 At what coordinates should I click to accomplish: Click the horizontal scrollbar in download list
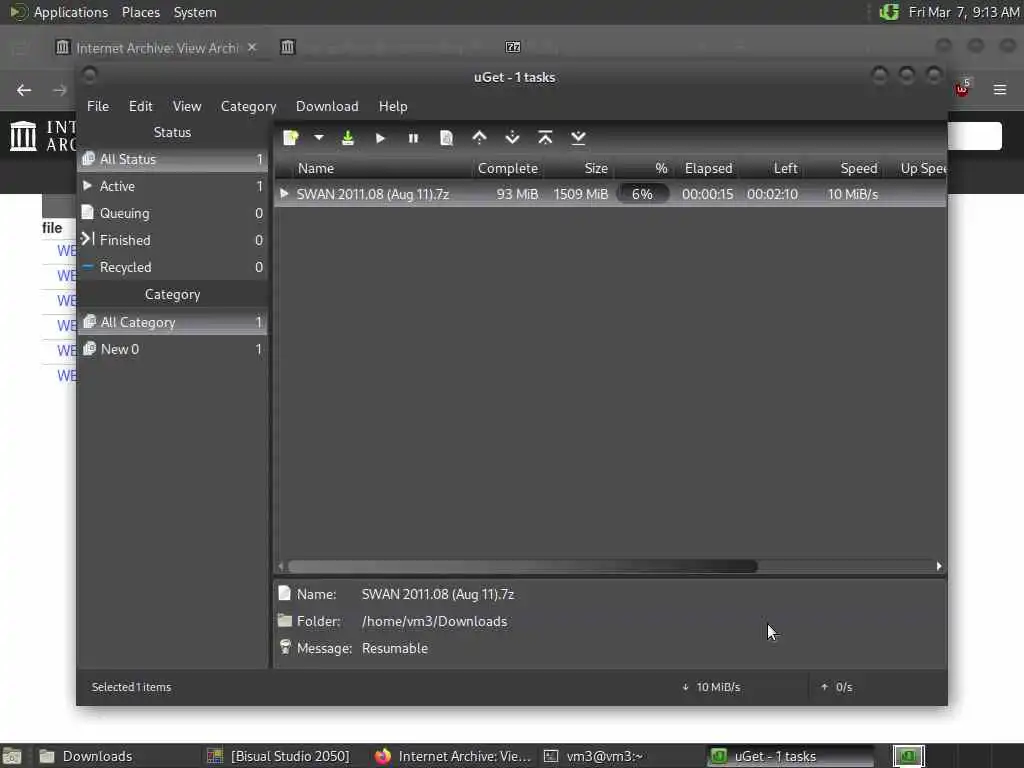(522, 566)
